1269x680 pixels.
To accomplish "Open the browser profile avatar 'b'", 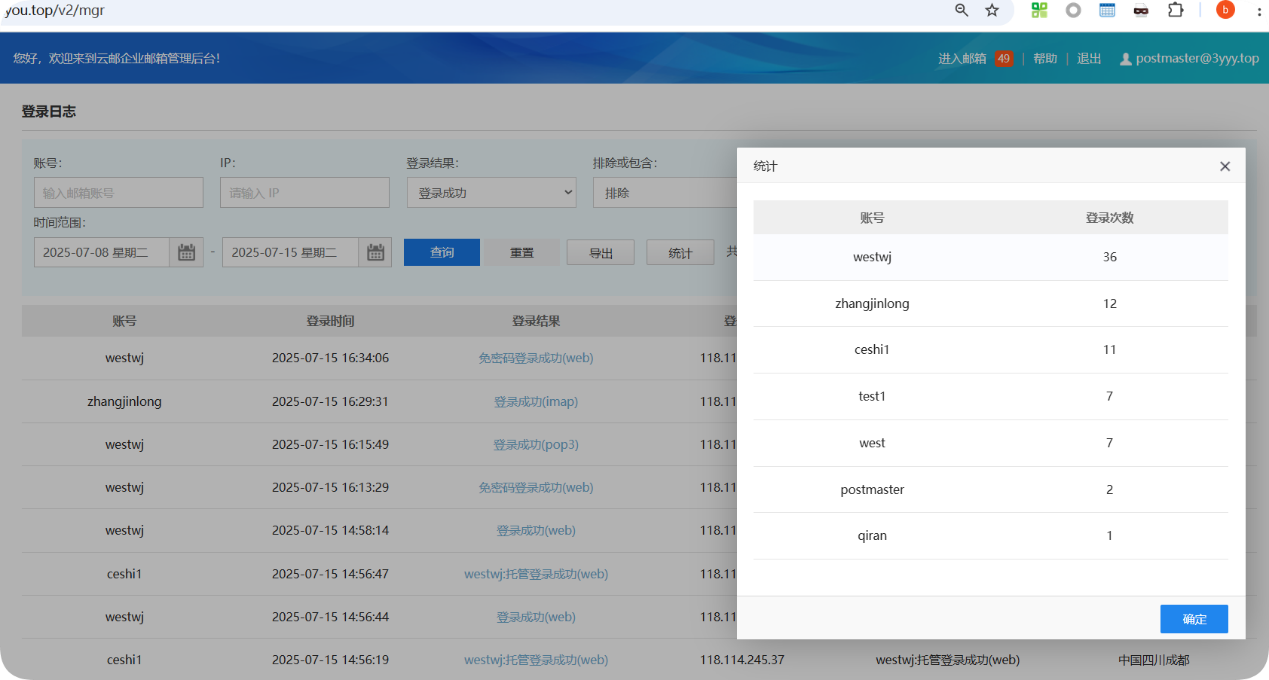I will tap(1225, 10).
